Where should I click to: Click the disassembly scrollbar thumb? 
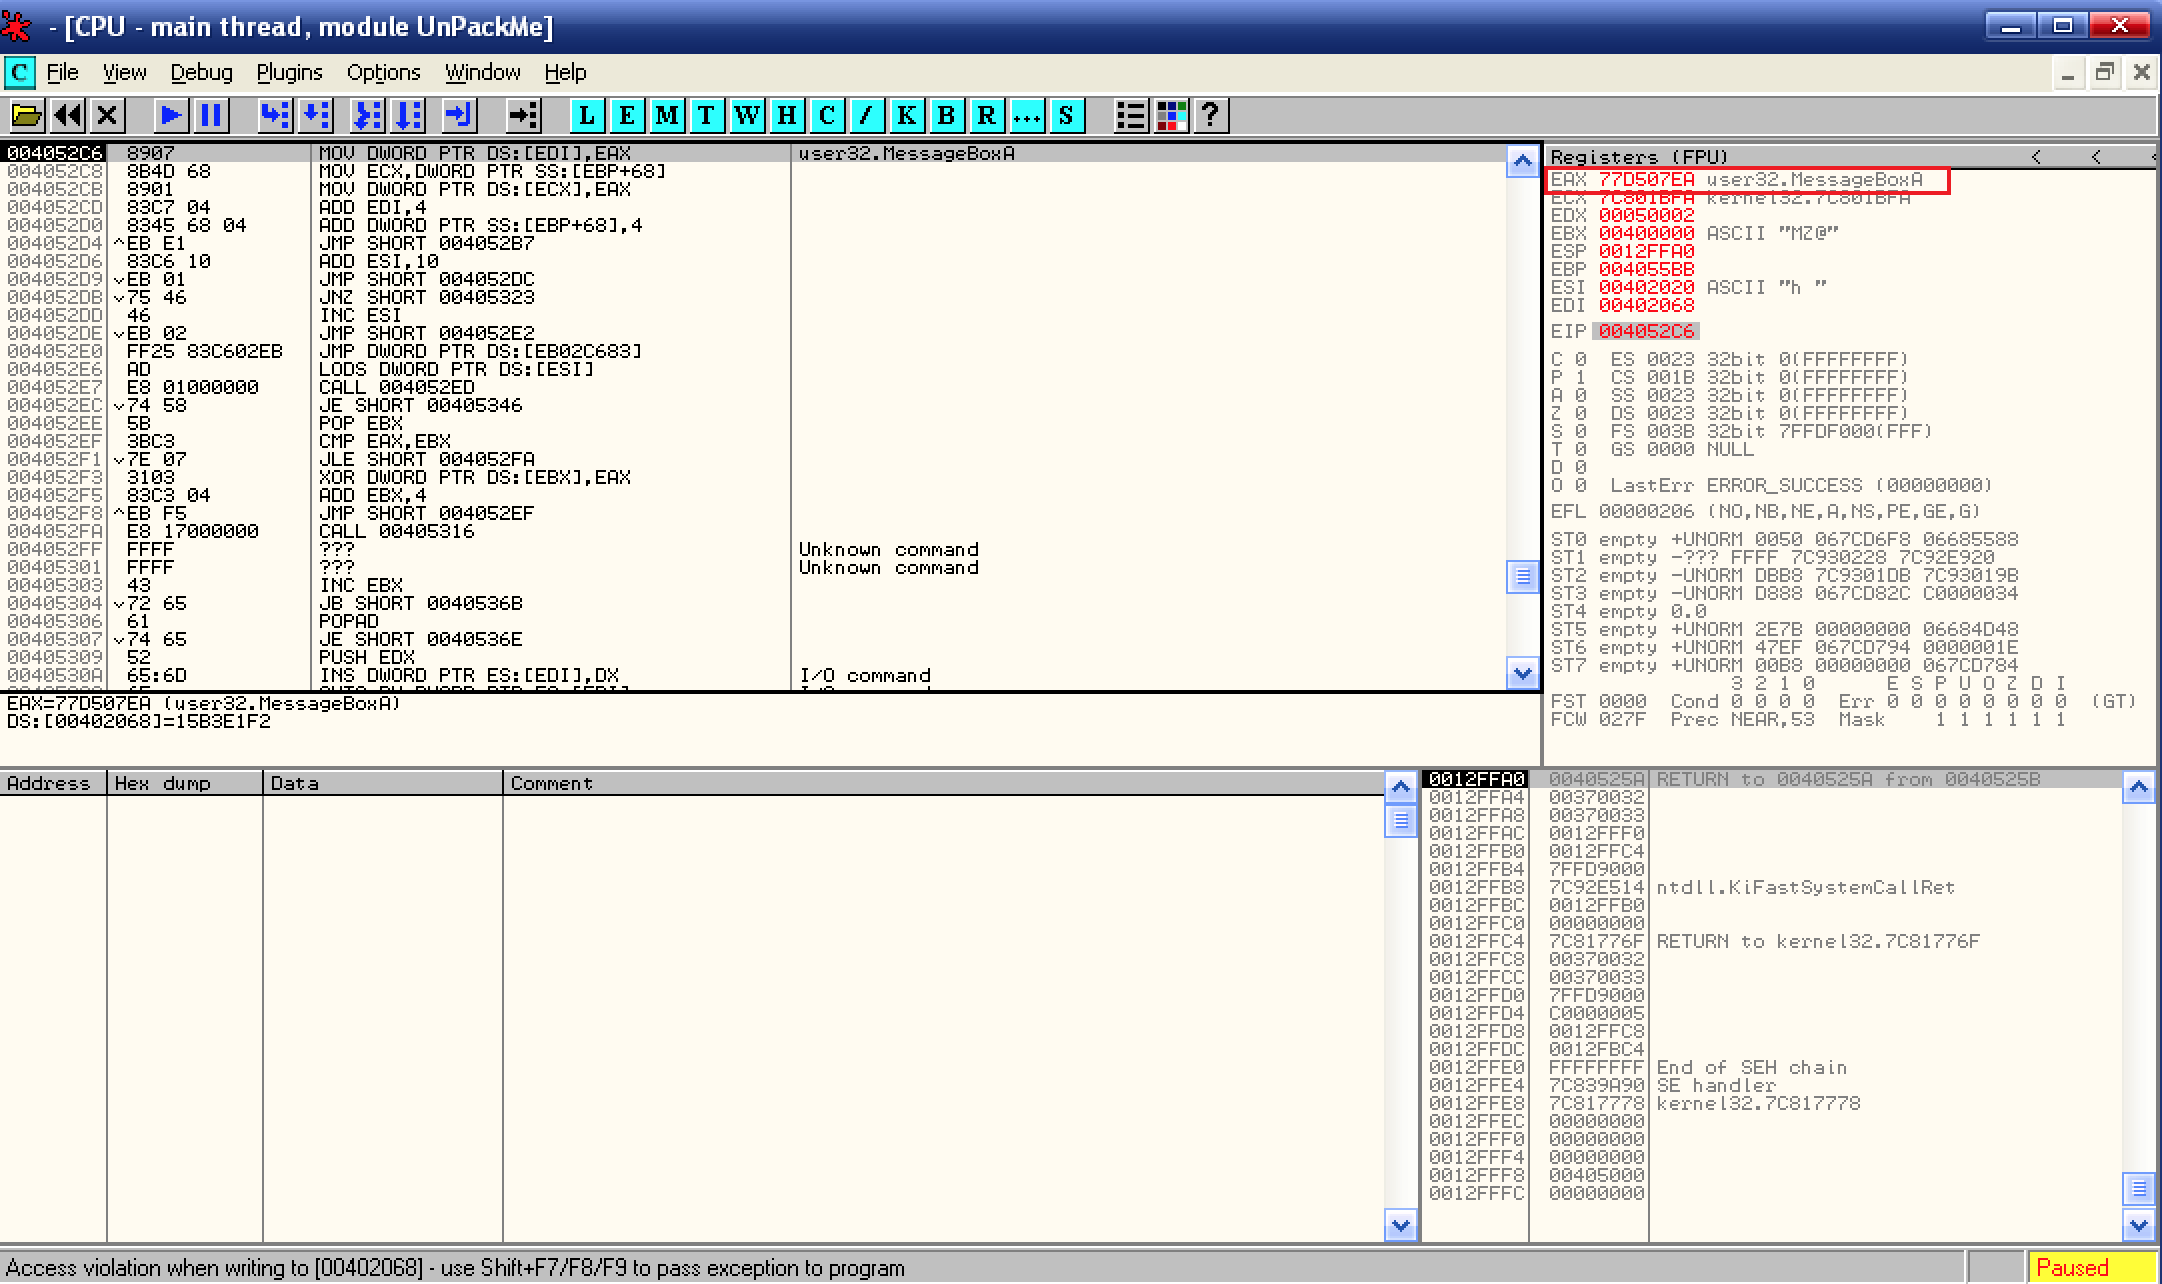(x=1521, y=576)
